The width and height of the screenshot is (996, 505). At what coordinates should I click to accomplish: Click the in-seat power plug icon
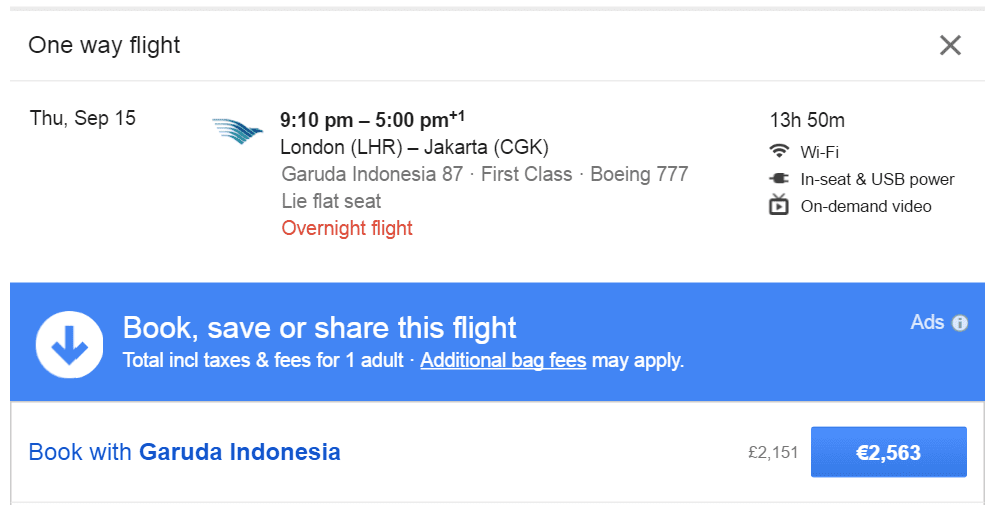point(779,179)
